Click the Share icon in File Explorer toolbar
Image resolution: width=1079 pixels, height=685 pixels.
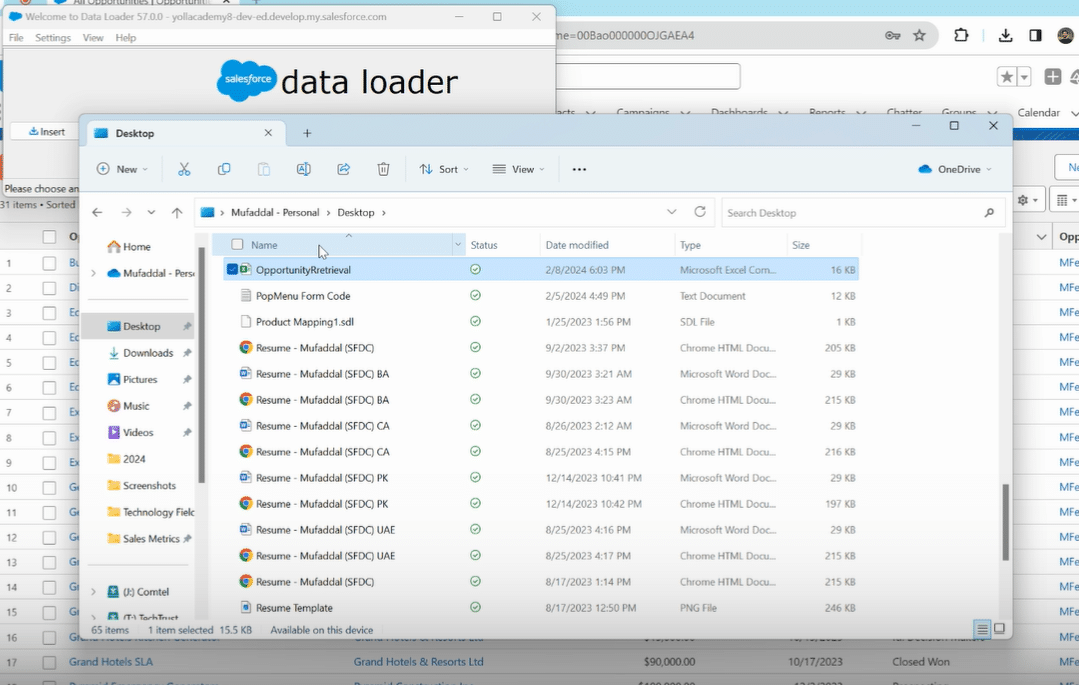(x=343, y=169)
